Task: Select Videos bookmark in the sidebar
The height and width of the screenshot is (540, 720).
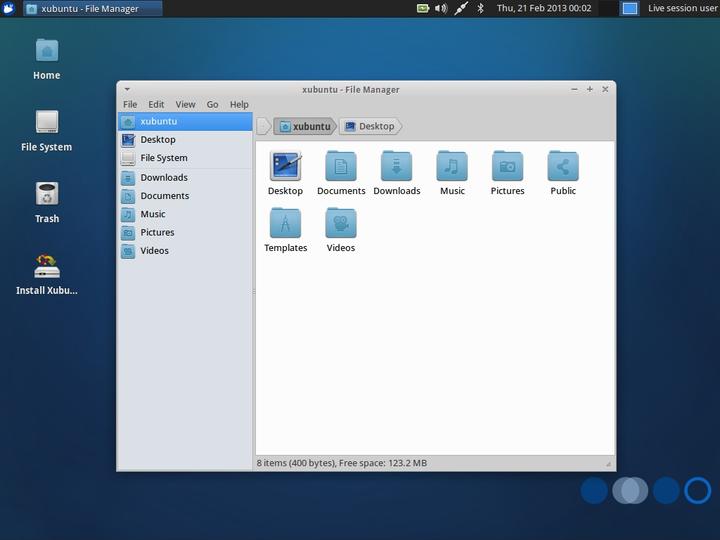Action: coord(186,251)
